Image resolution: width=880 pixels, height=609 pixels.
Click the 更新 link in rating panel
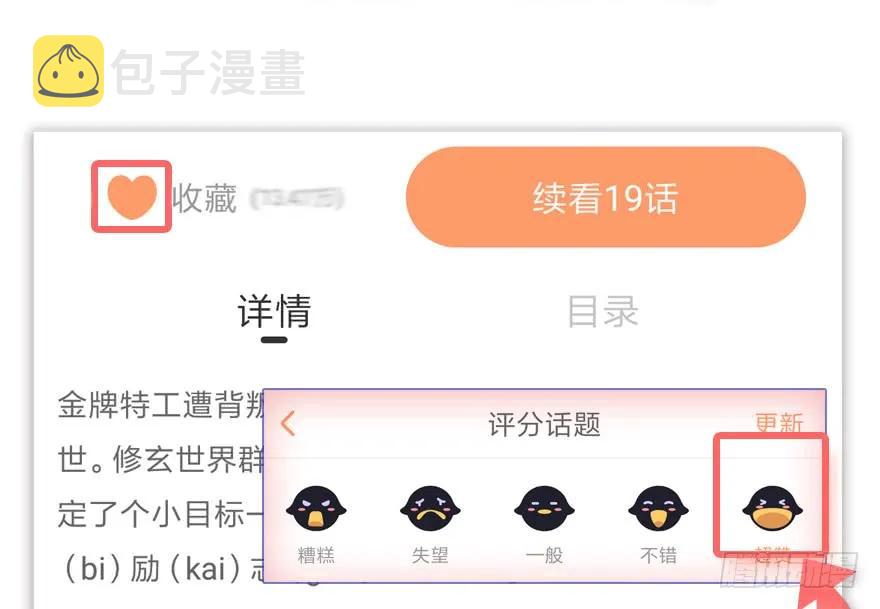click(779, 423)
